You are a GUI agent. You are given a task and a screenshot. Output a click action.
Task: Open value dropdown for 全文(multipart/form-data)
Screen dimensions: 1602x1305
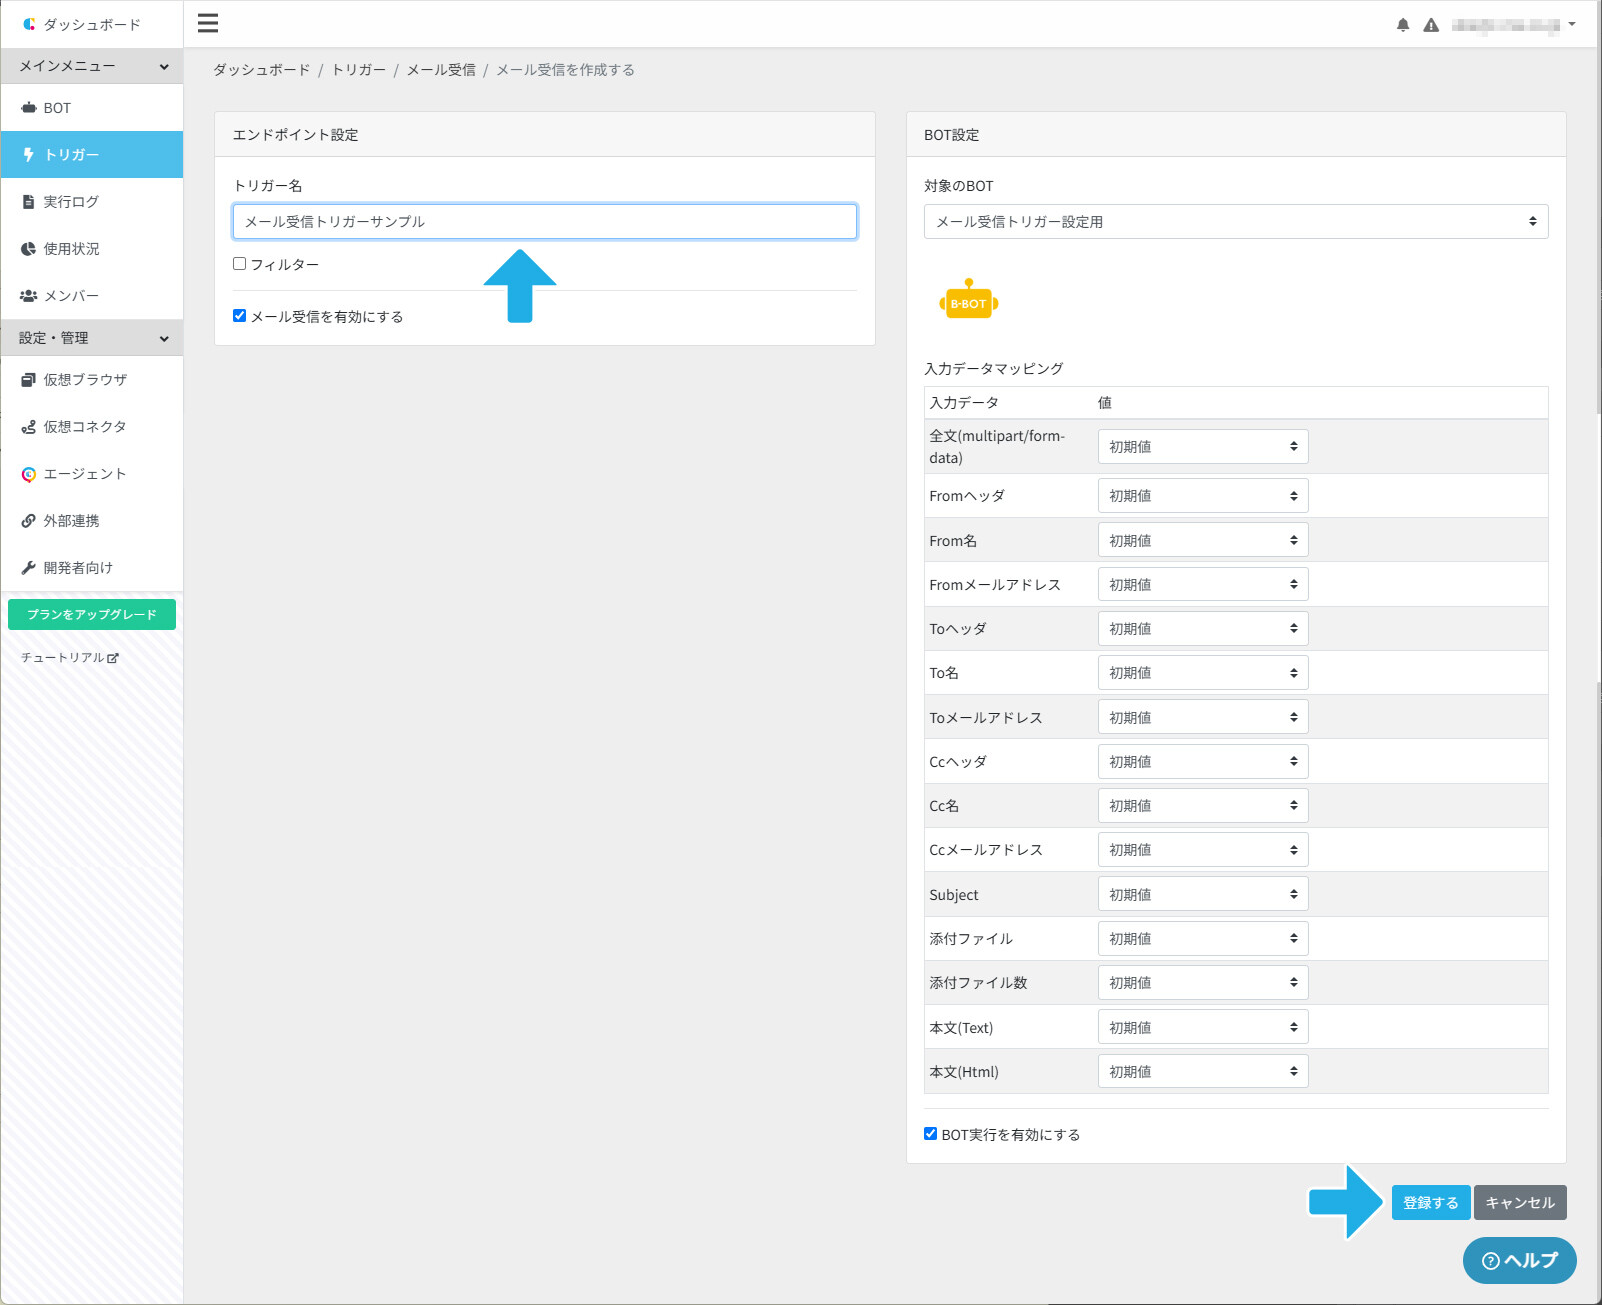[1203, 447]
